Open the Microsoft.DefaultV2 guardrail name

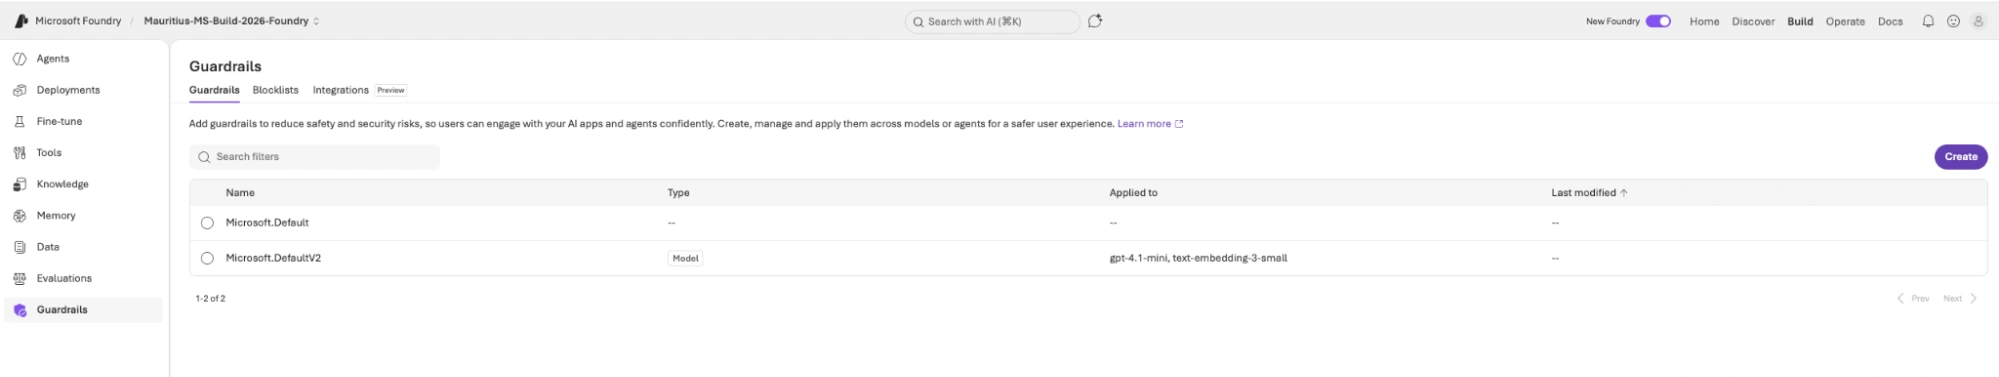click(273, 258)
